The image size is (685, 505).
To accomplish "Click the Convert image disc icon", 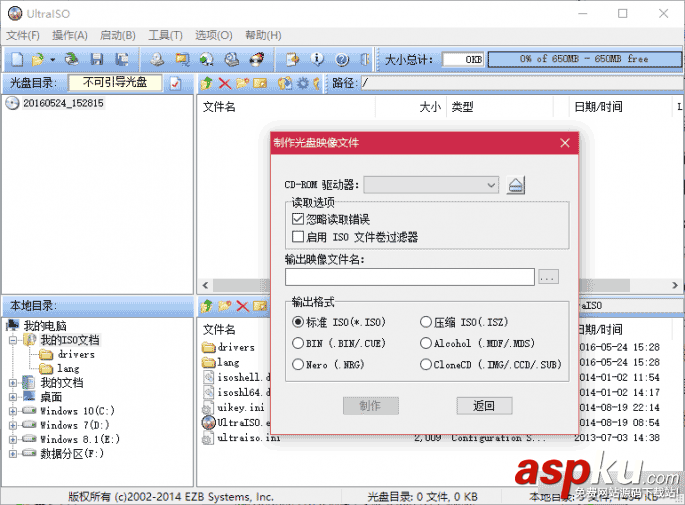I will click(x=206, y=59).
